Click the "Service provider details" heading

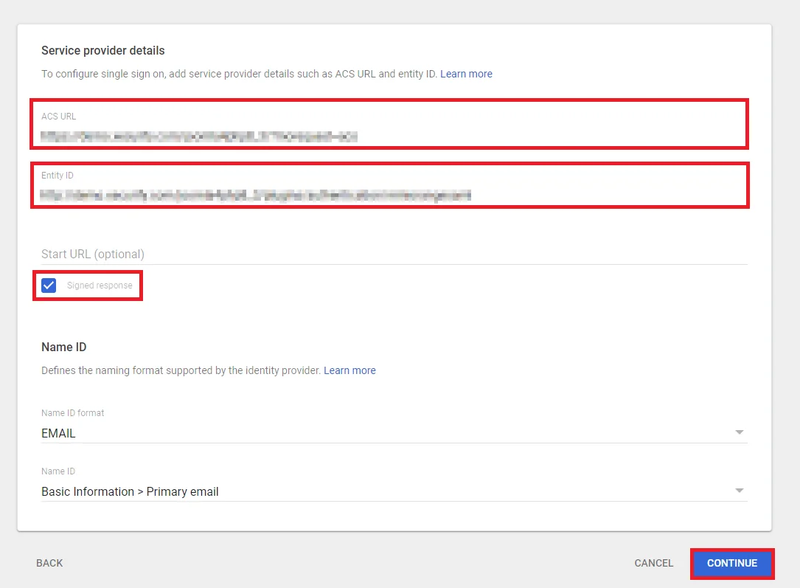103,50
